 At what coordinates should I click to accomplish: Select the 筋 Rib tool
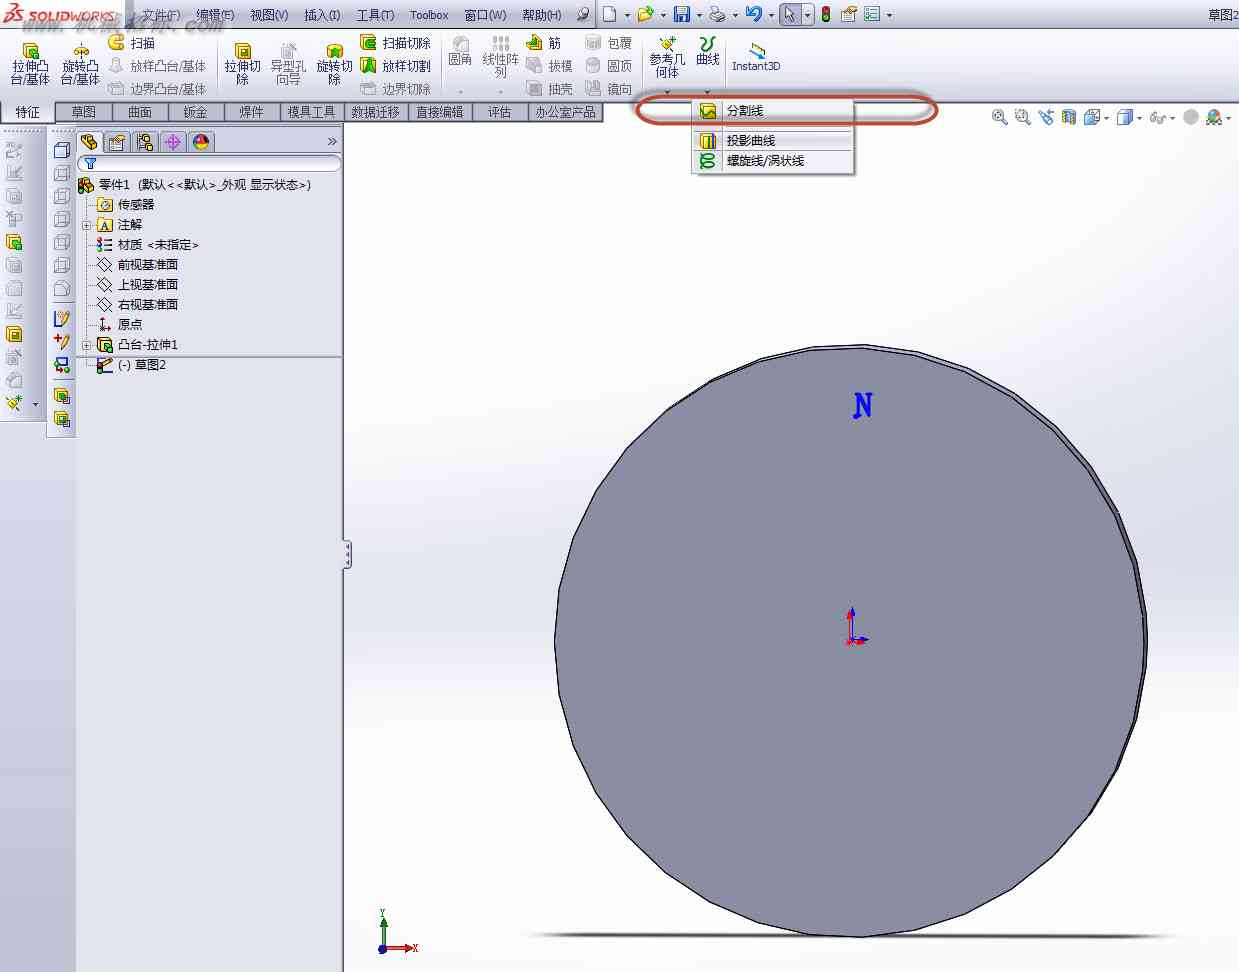coord(544,43)
